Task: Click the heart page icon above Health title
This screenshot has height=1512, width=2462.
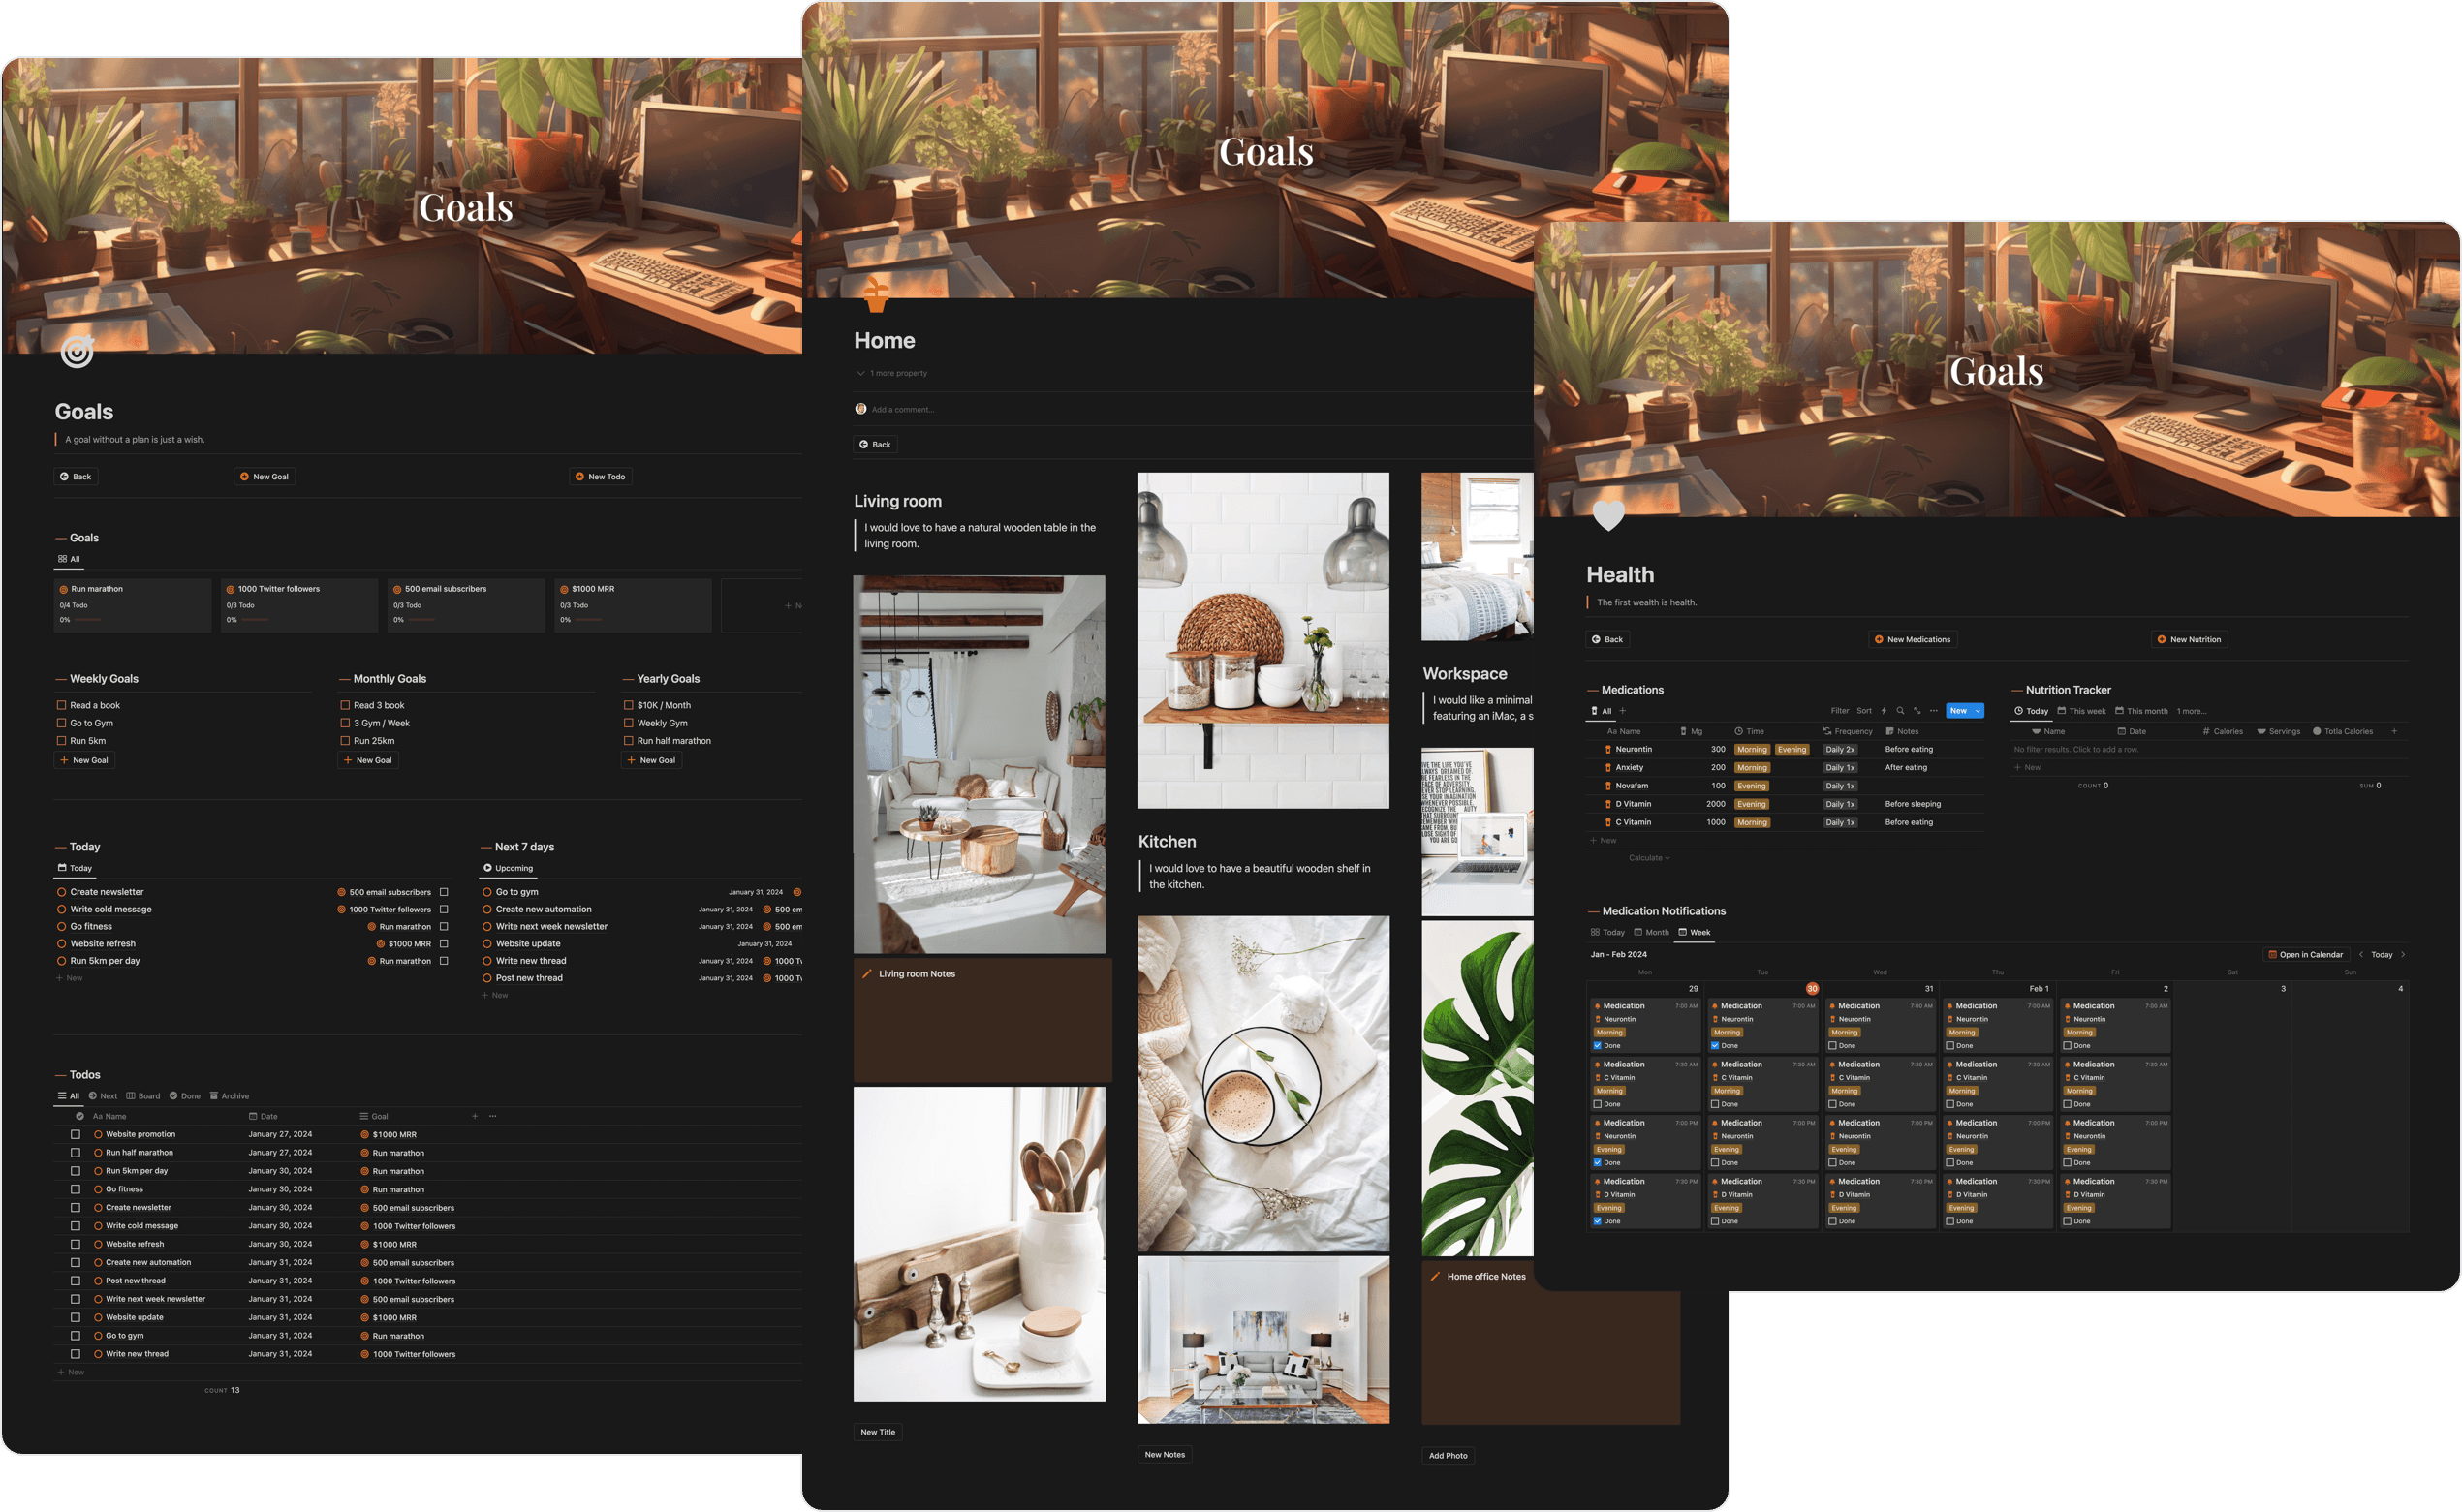Action: pos(1608,517)
